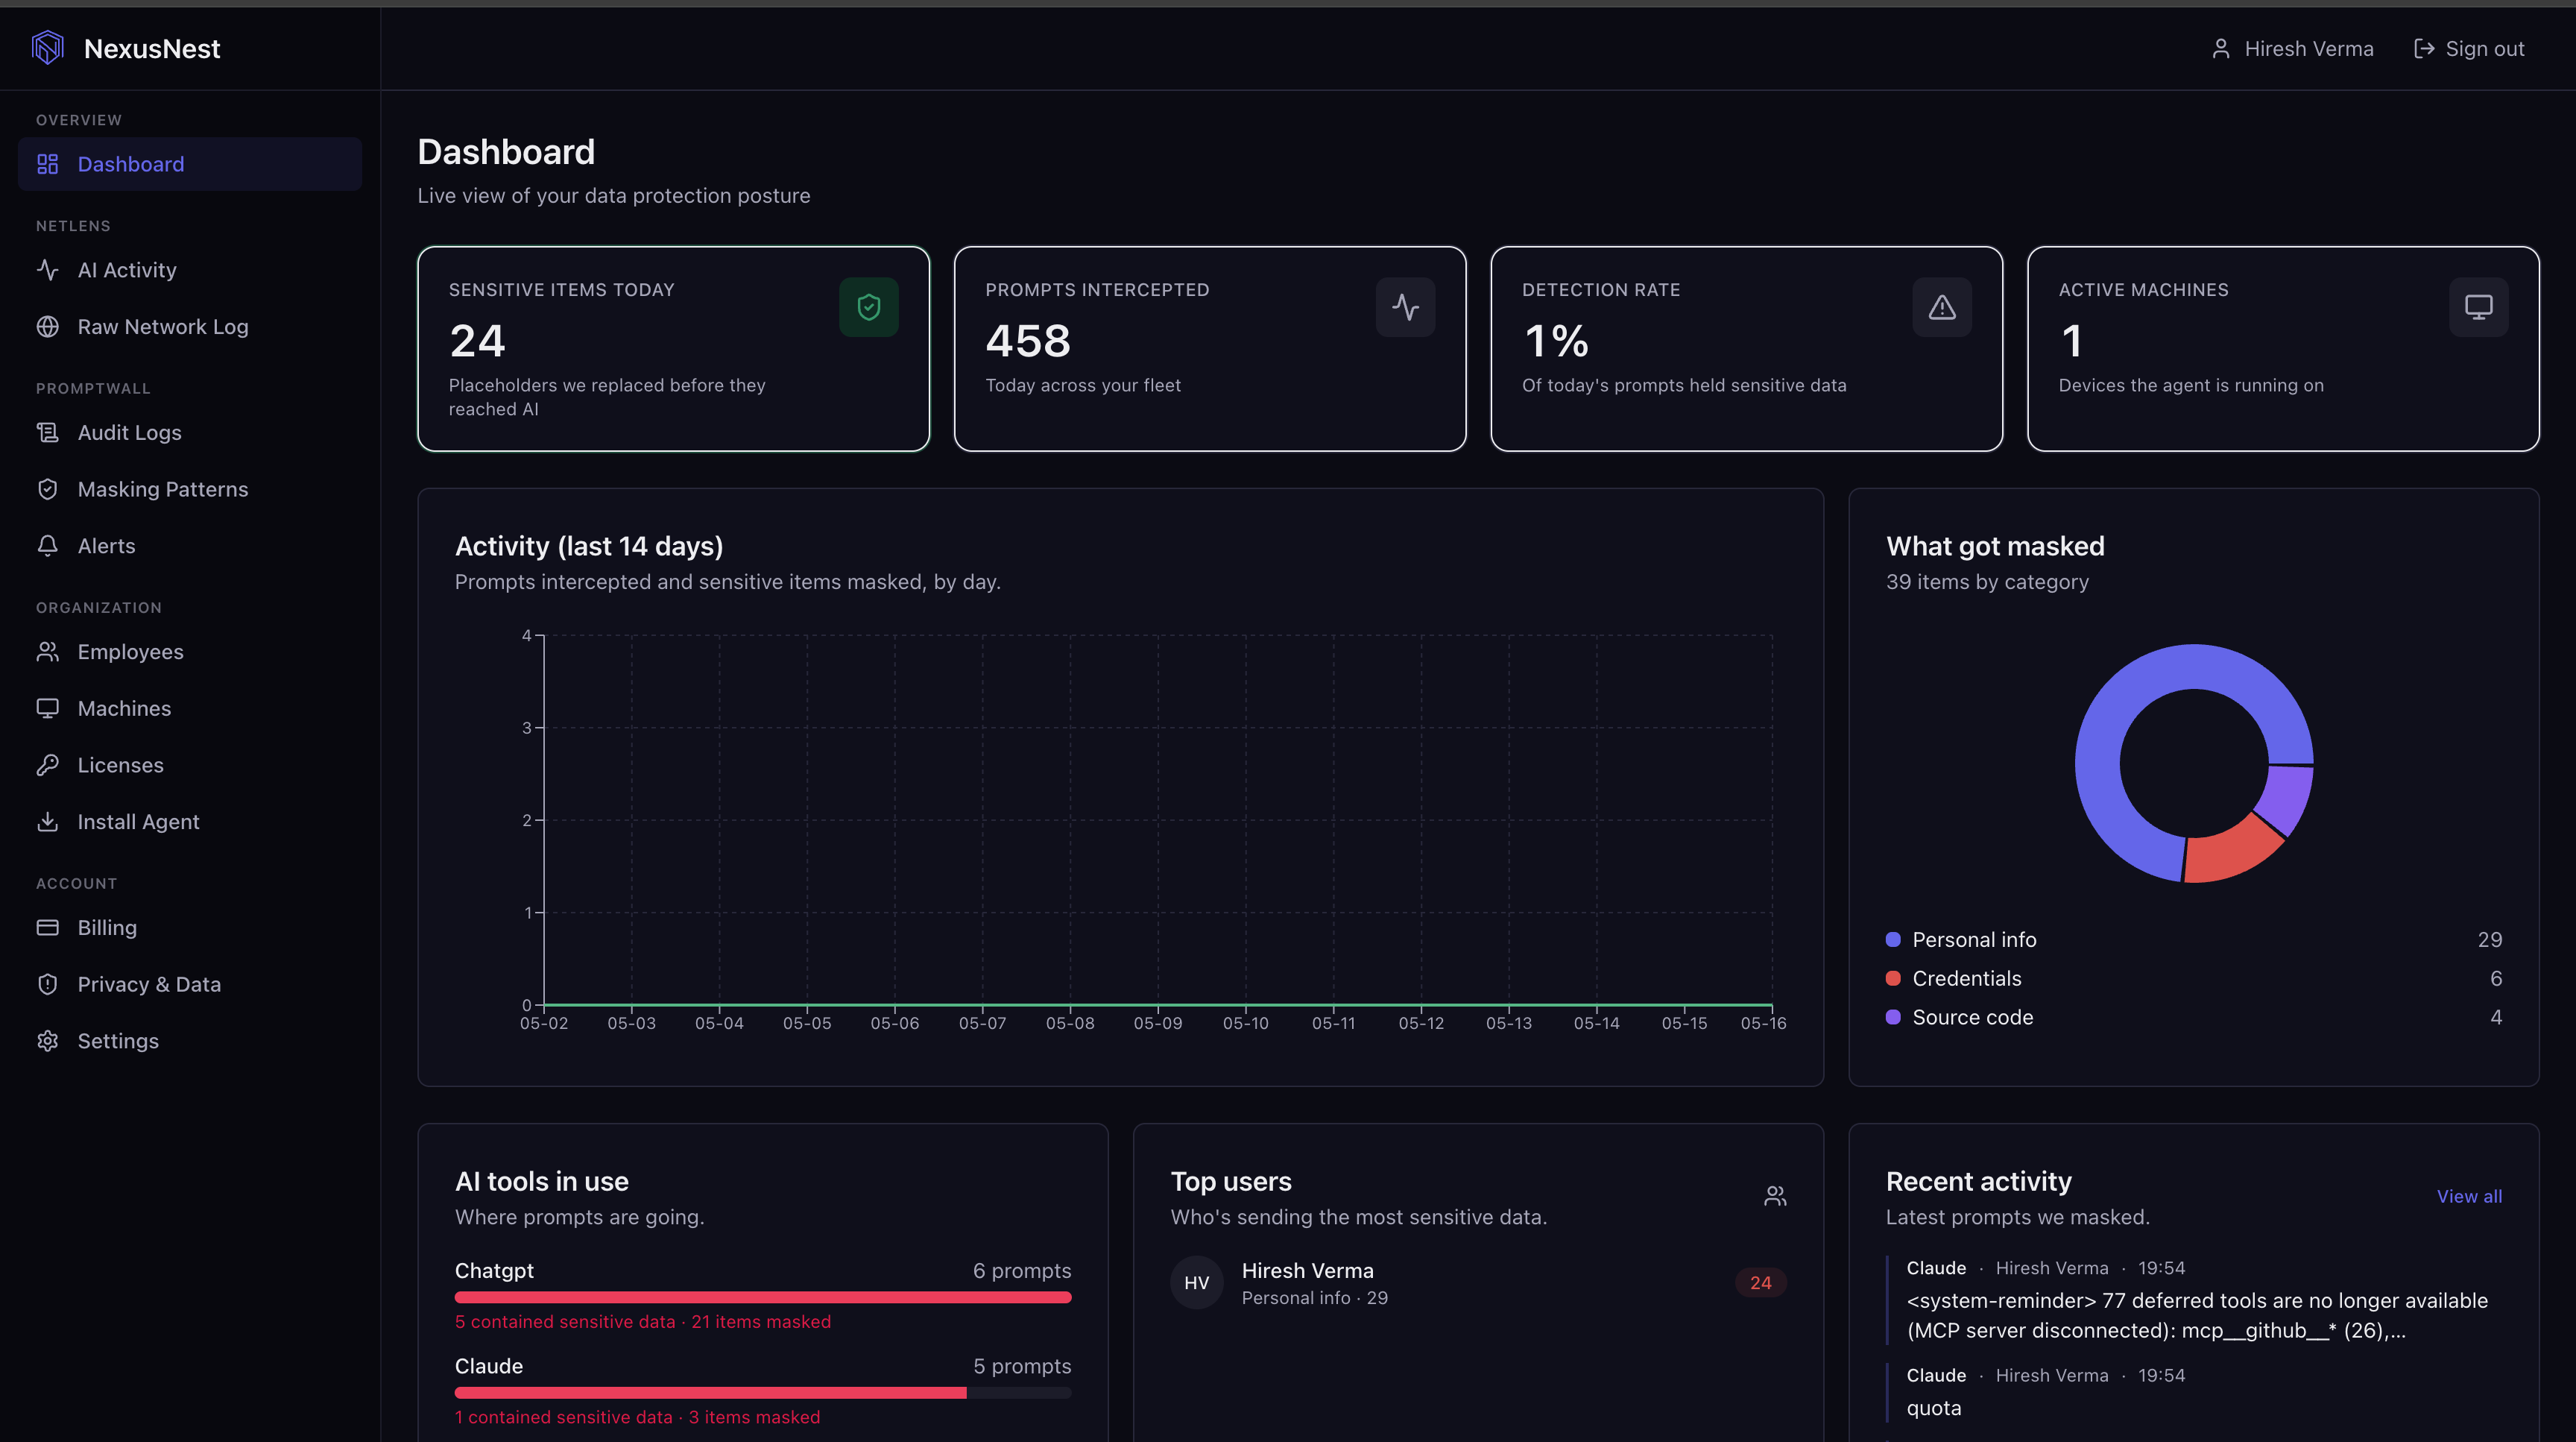The image size is (2576, 1442).
Task: Navigate to Audit Logs
Action: (x=190, y=433)
